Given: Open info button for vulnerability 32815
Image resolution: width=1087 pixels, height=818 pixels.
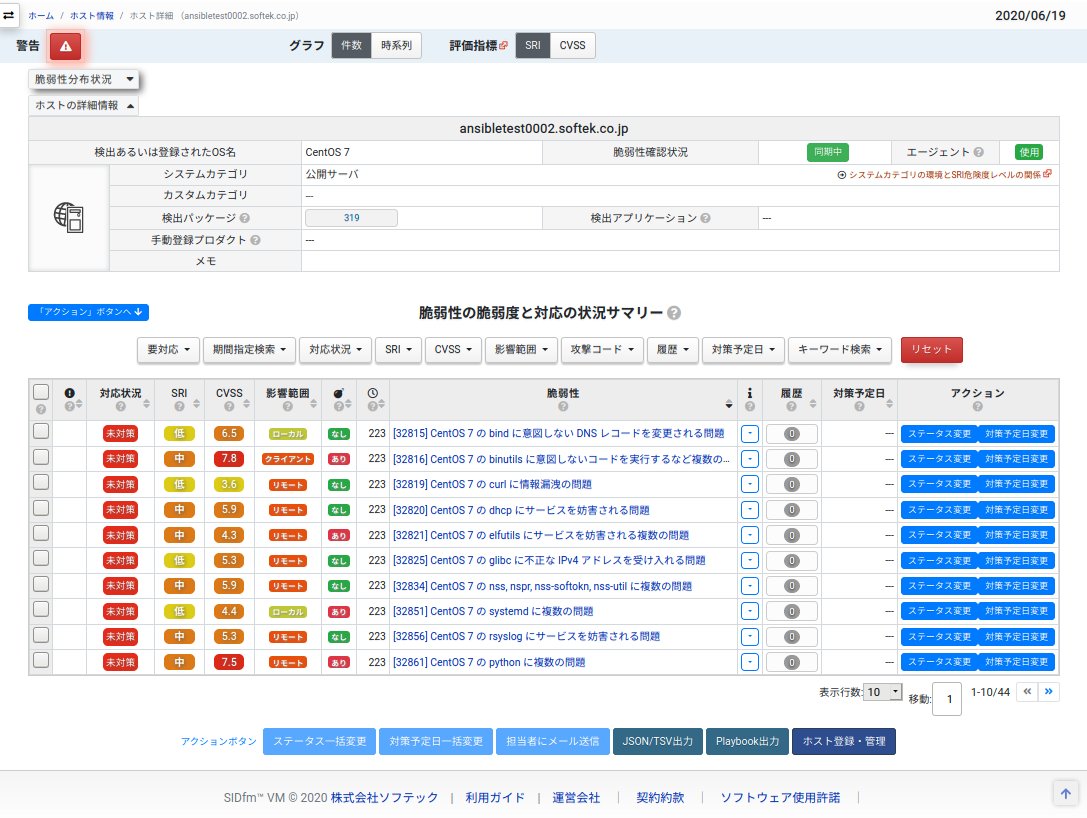Looking at the screenshot, I should [x=749, y=434].
